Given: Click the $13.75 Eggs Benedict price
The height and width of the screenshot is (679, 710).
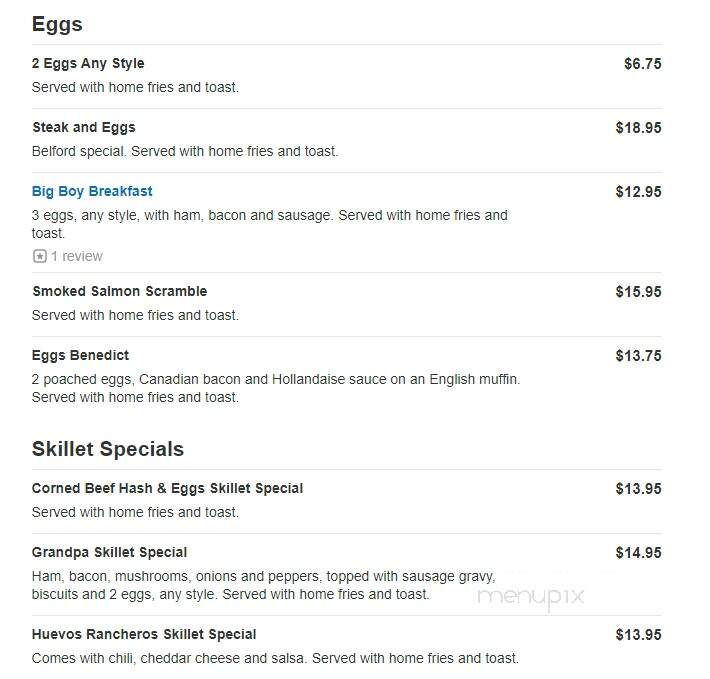Looking at the screenshot, I should [638, 356].
